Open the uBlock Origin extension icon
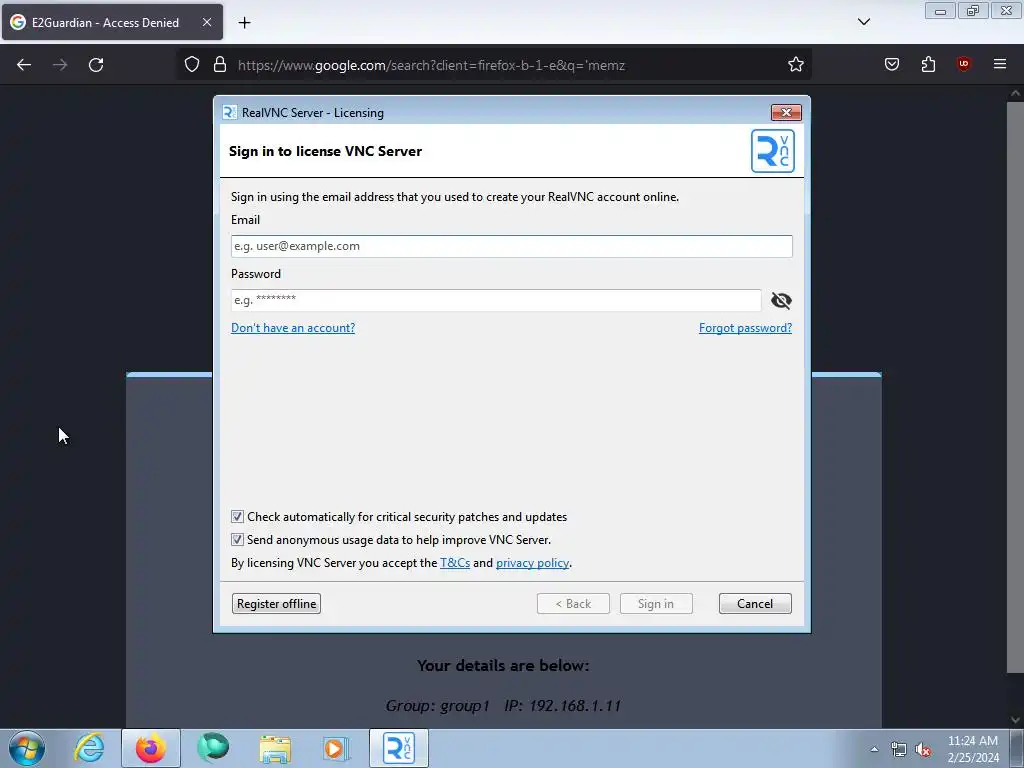Image resolution: width=1024 pixels, height=768 pixels. [x=963, y=64]
